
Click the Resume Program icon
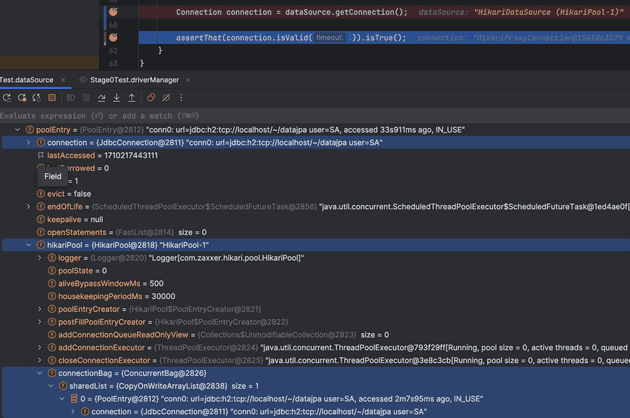(x=71, y=98)
